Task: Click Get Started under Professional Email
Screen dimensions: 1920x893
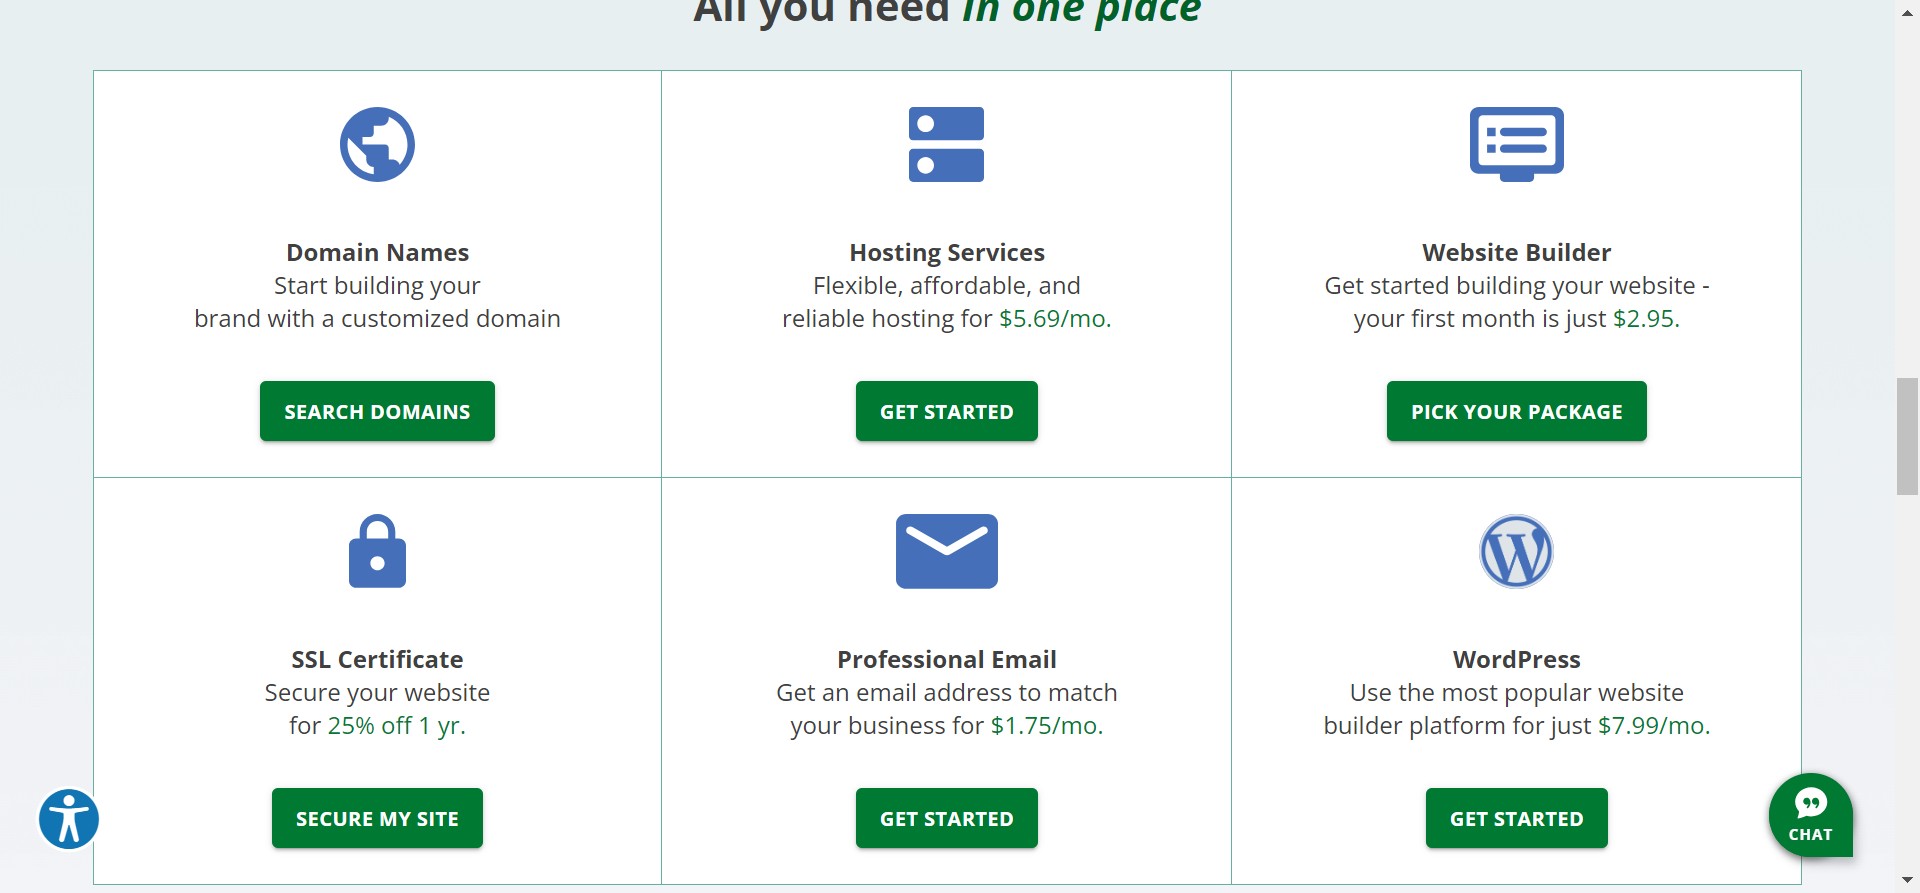Action: (946, 818)
